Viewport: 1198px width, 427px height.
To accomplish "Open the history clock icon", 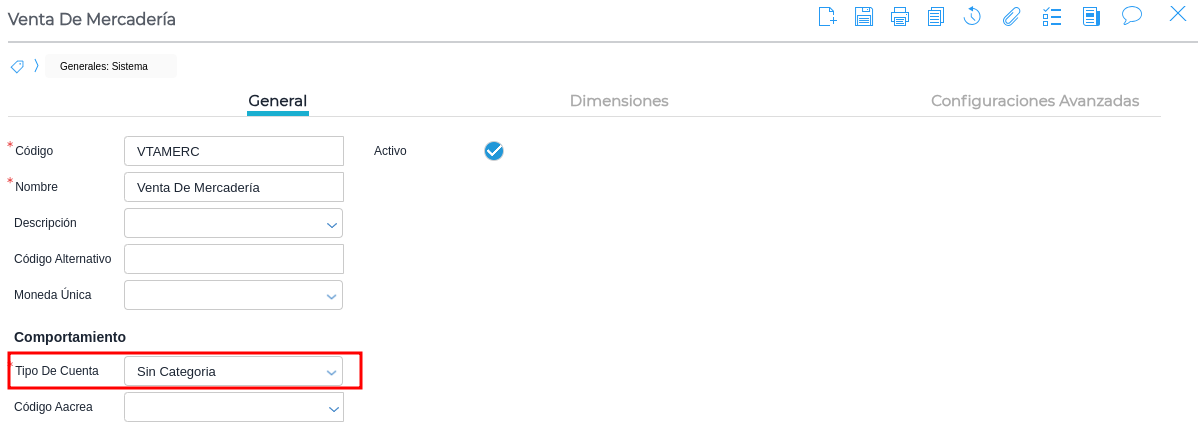I will (x=972, y=16).
